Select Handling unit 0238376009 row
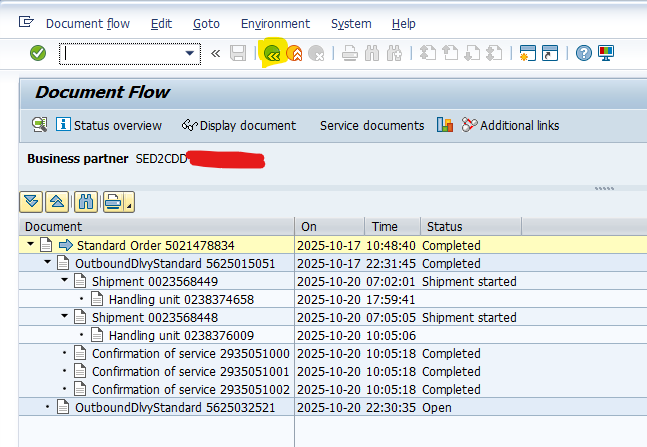 (333, 336)
